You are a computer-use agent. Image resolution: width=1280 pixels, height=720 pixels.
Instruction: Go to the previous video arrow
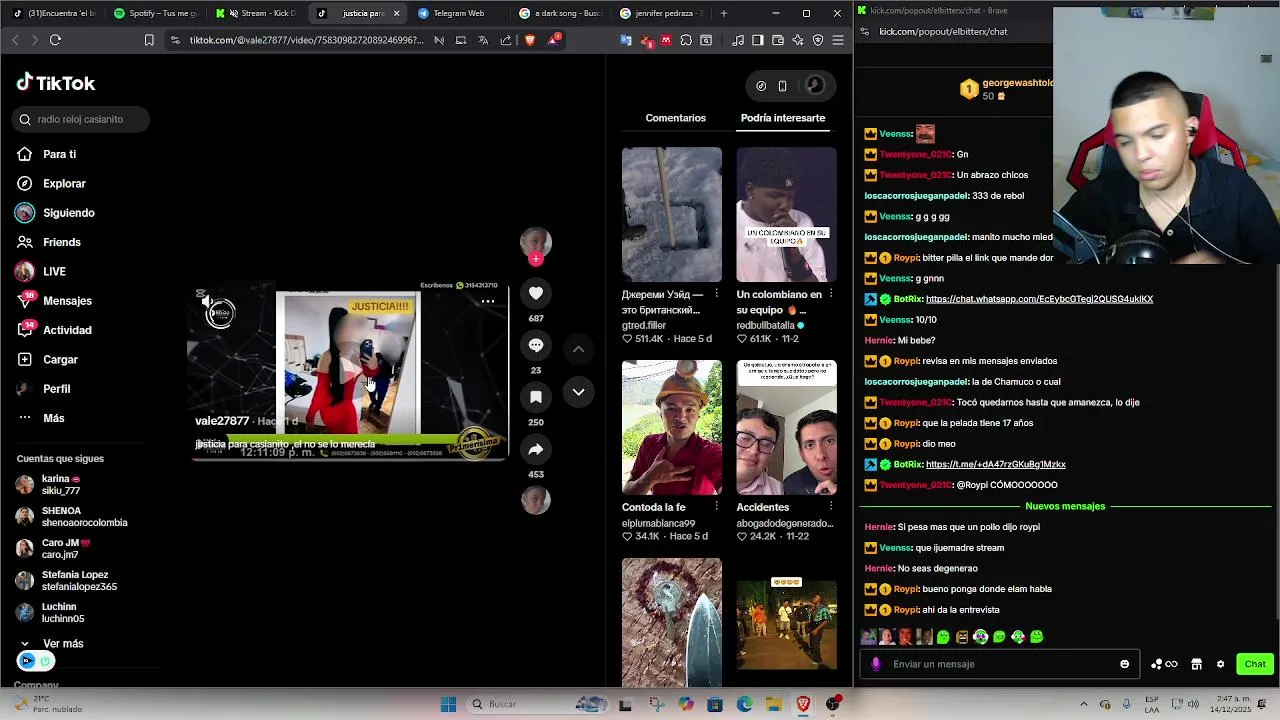(x=578, y=349)
